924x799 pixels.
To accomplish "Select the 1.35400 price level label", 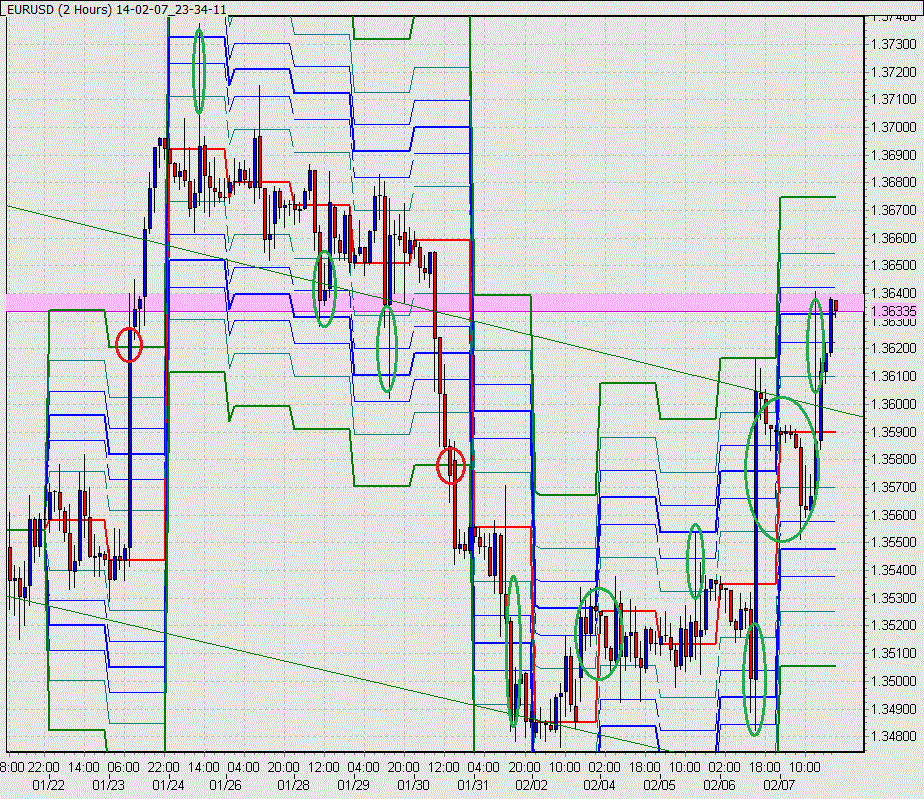I will click(893, 570).
